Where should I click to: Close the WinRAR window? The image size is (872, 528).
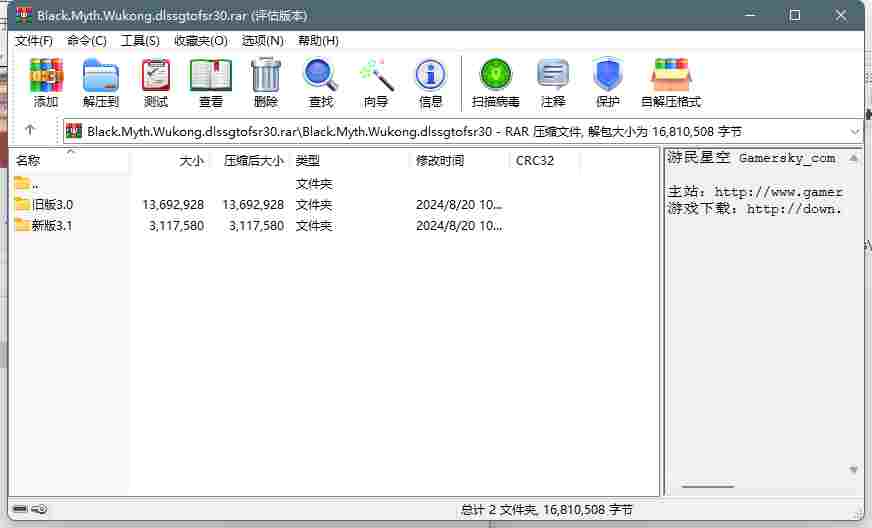tap(840, 15)
